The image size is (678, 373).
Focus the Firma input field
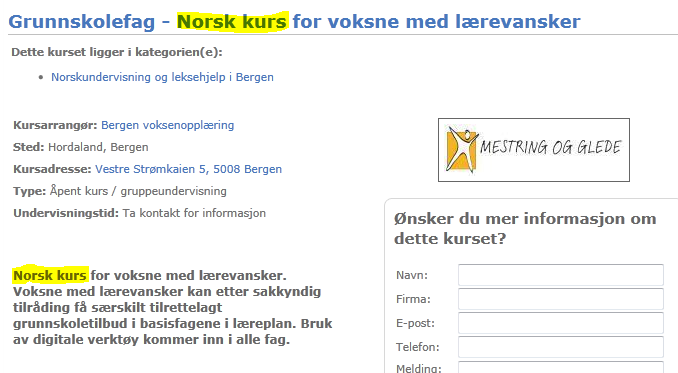point(561,299)
